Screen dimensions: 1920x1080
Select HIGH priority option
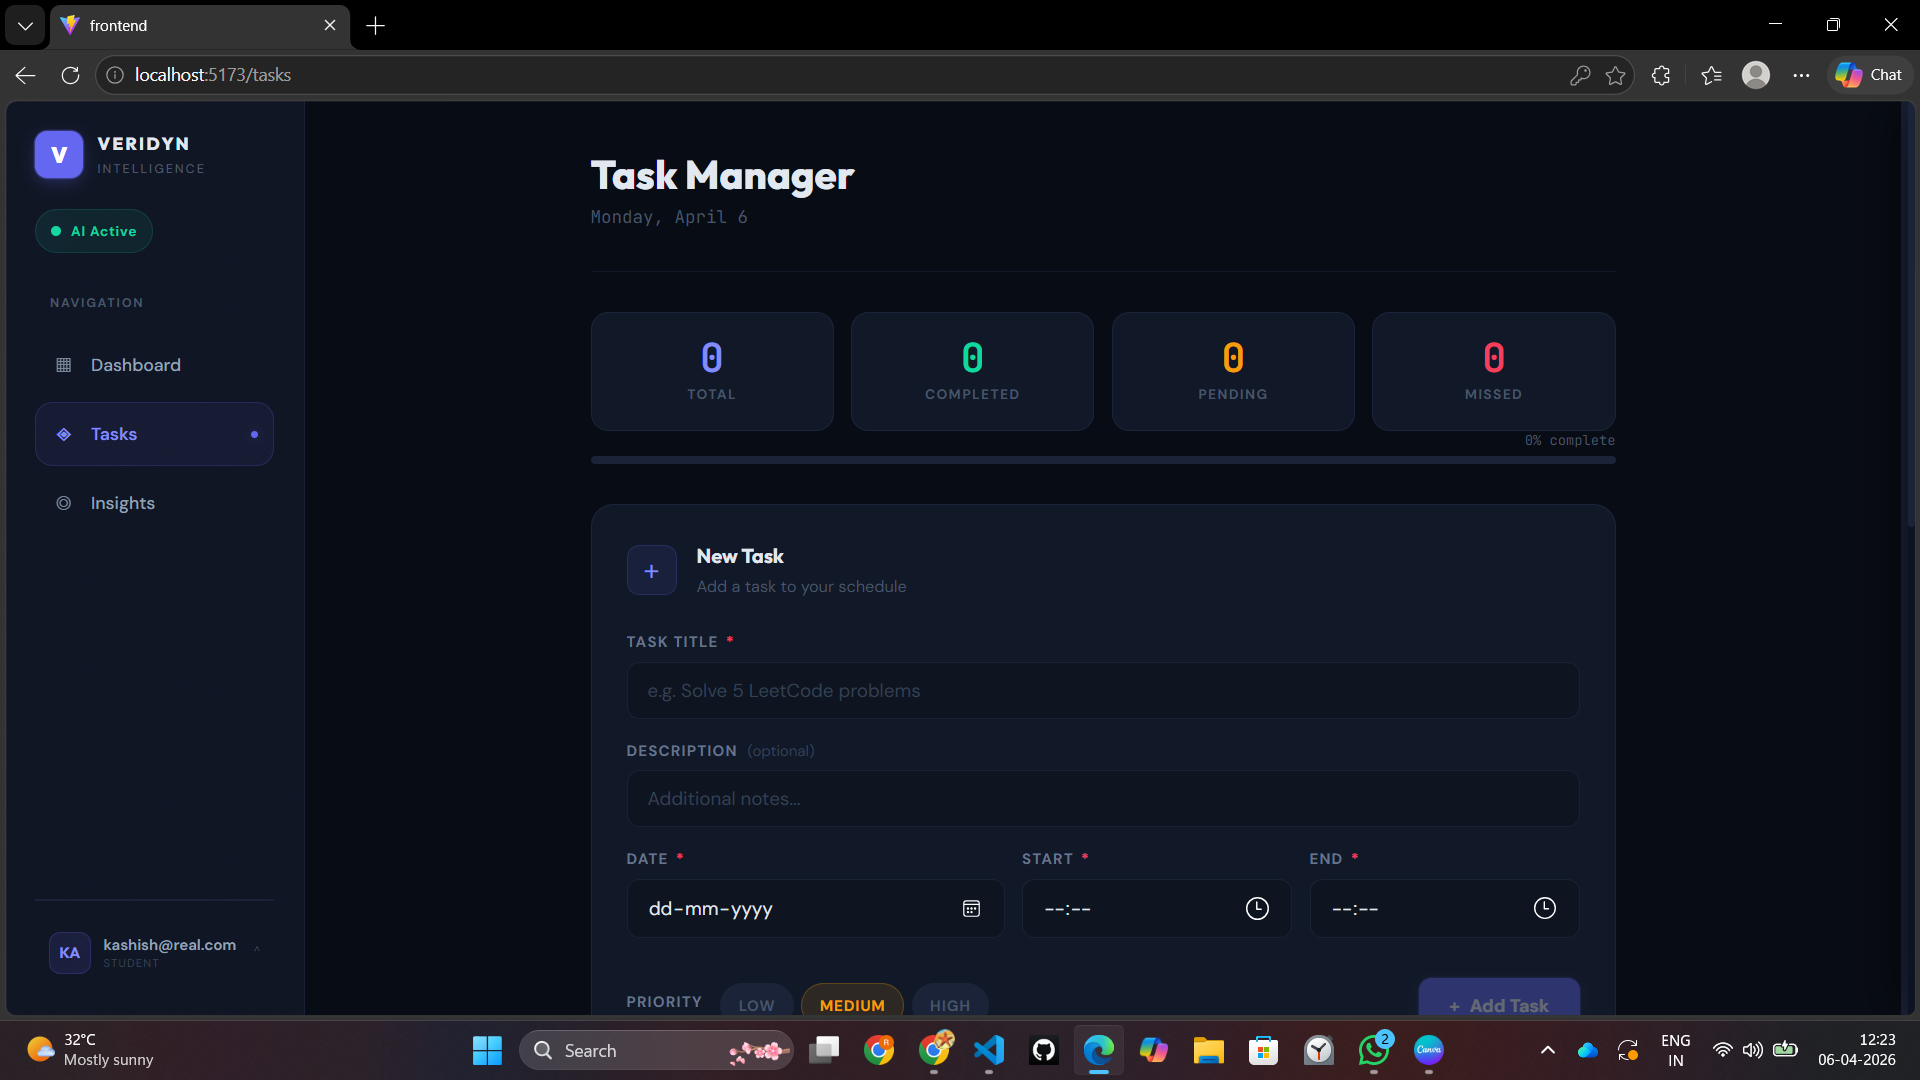[950, 1003]
